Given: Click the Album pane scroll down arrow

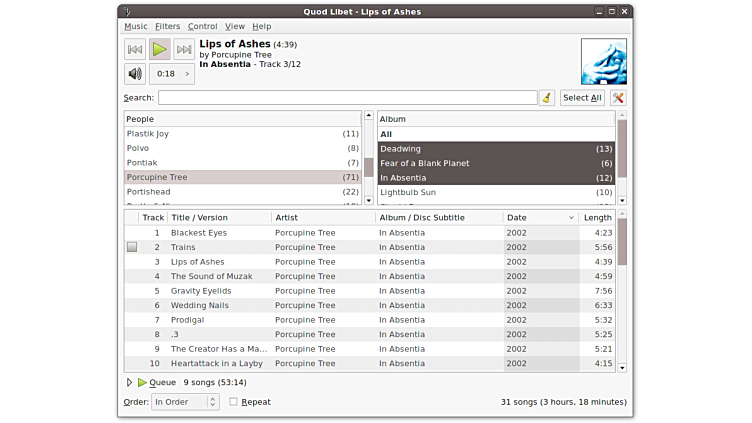Looking at the screenshot, I should 622,200.
